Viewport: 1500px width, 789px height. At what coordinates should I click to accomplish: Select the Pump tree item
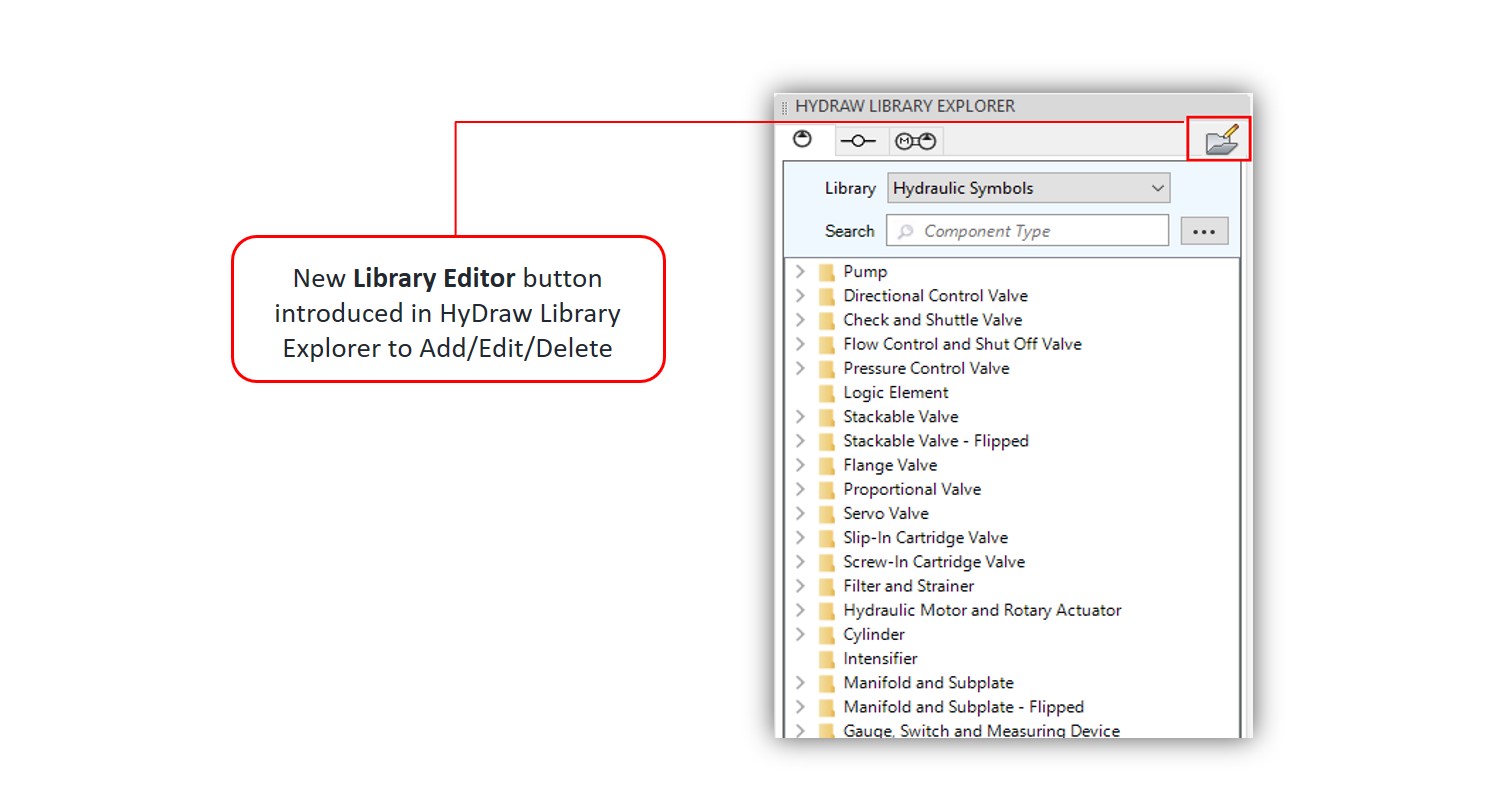(865, 271)
